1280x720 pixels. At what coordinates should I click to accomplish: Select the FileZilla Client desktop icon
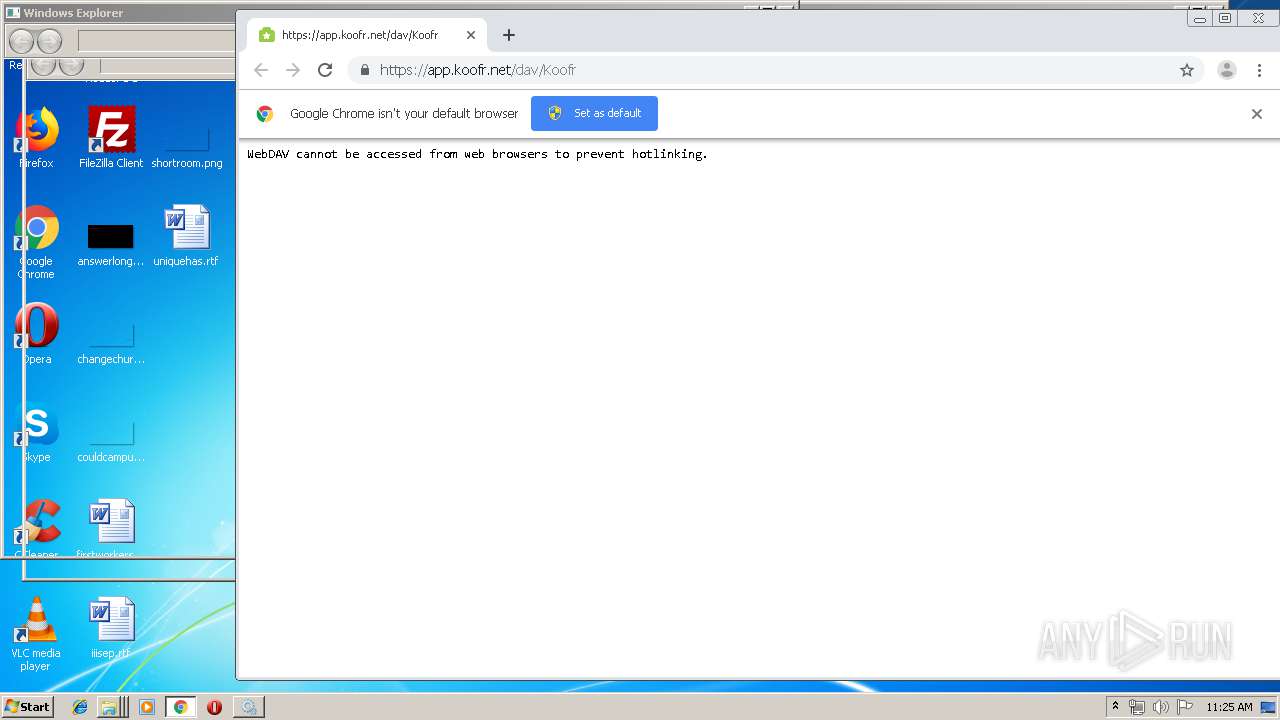point(111,138)
